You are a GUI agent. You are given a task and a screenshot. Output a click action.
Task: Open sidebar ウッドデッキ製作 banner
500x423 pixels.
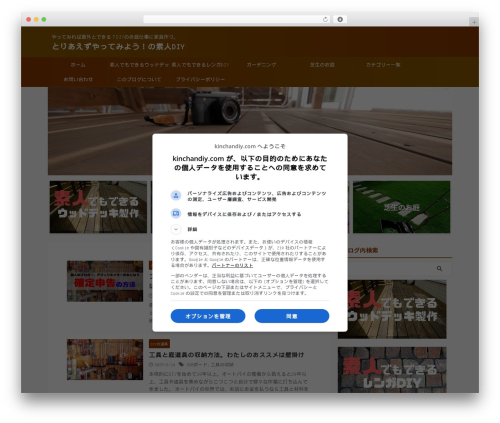tap(392, 309)
